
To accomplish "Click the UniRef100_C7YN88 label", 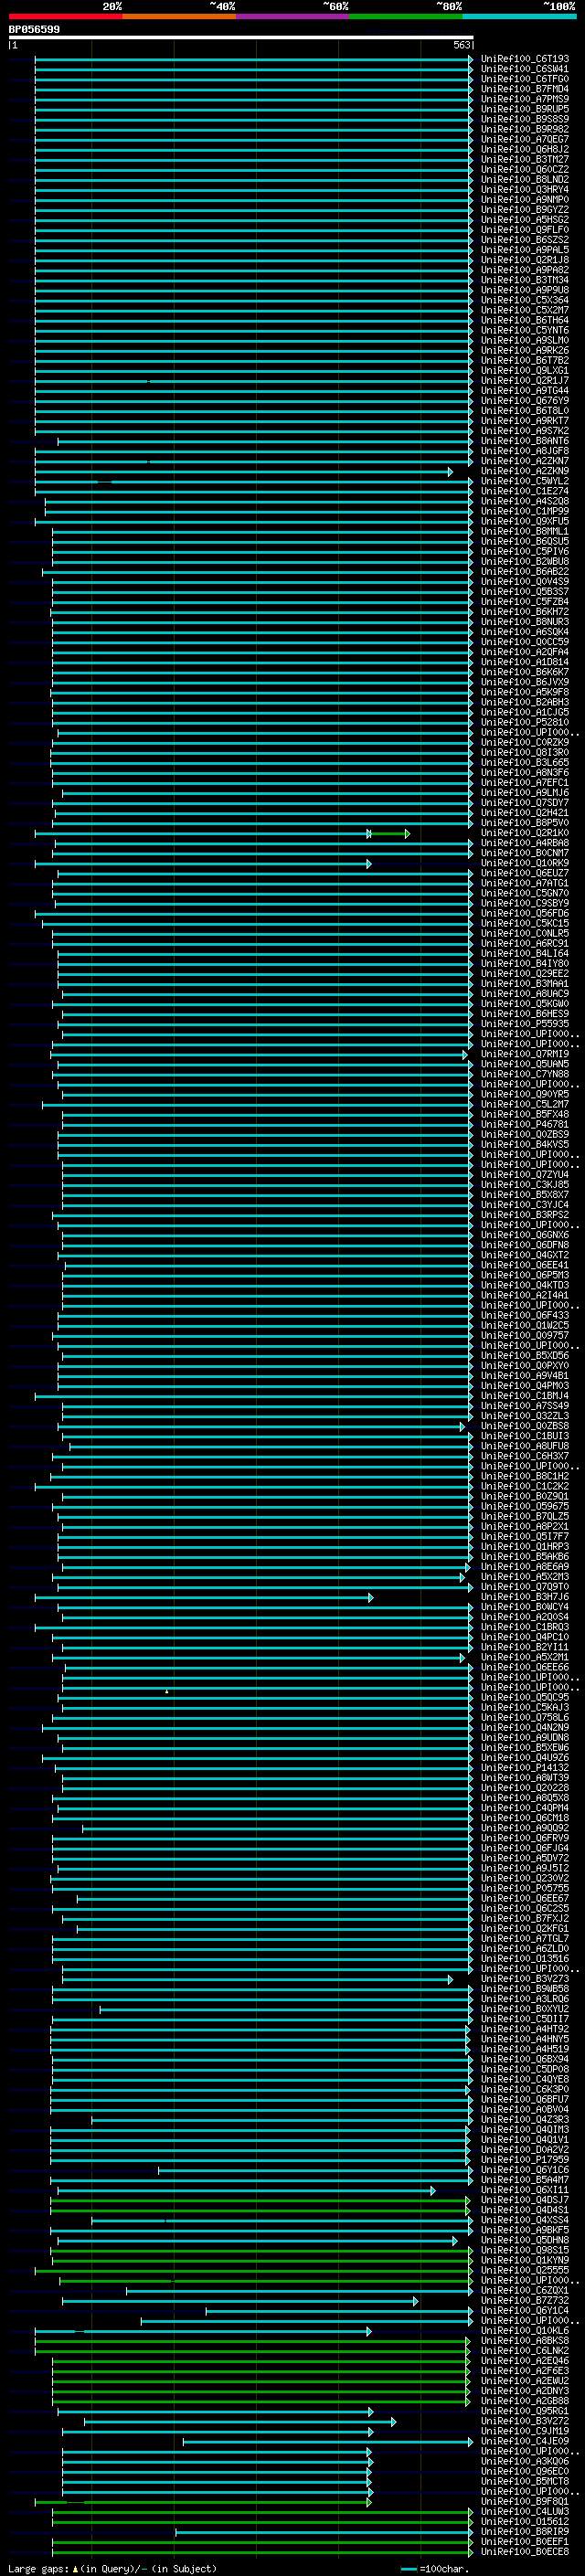I will coord(524,1074).
